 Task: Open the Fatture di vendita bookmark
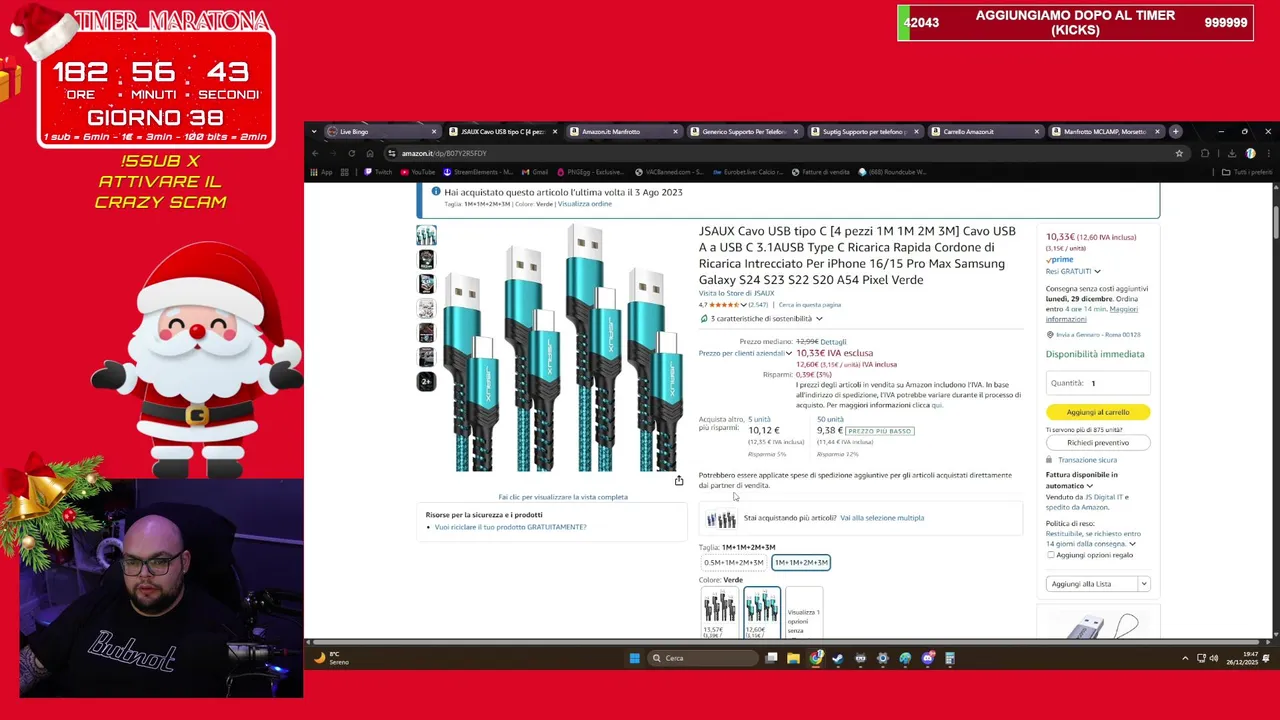[x=820, y=172]
